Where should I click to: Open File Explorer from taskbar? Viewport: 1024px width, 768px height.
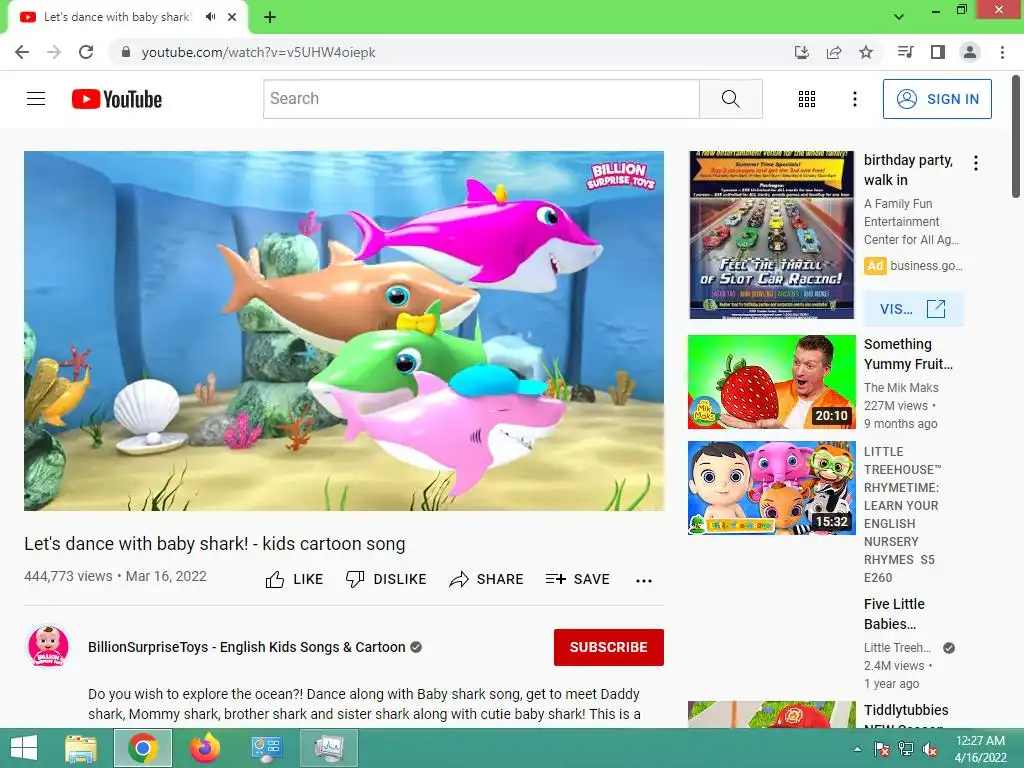[80, 748]
